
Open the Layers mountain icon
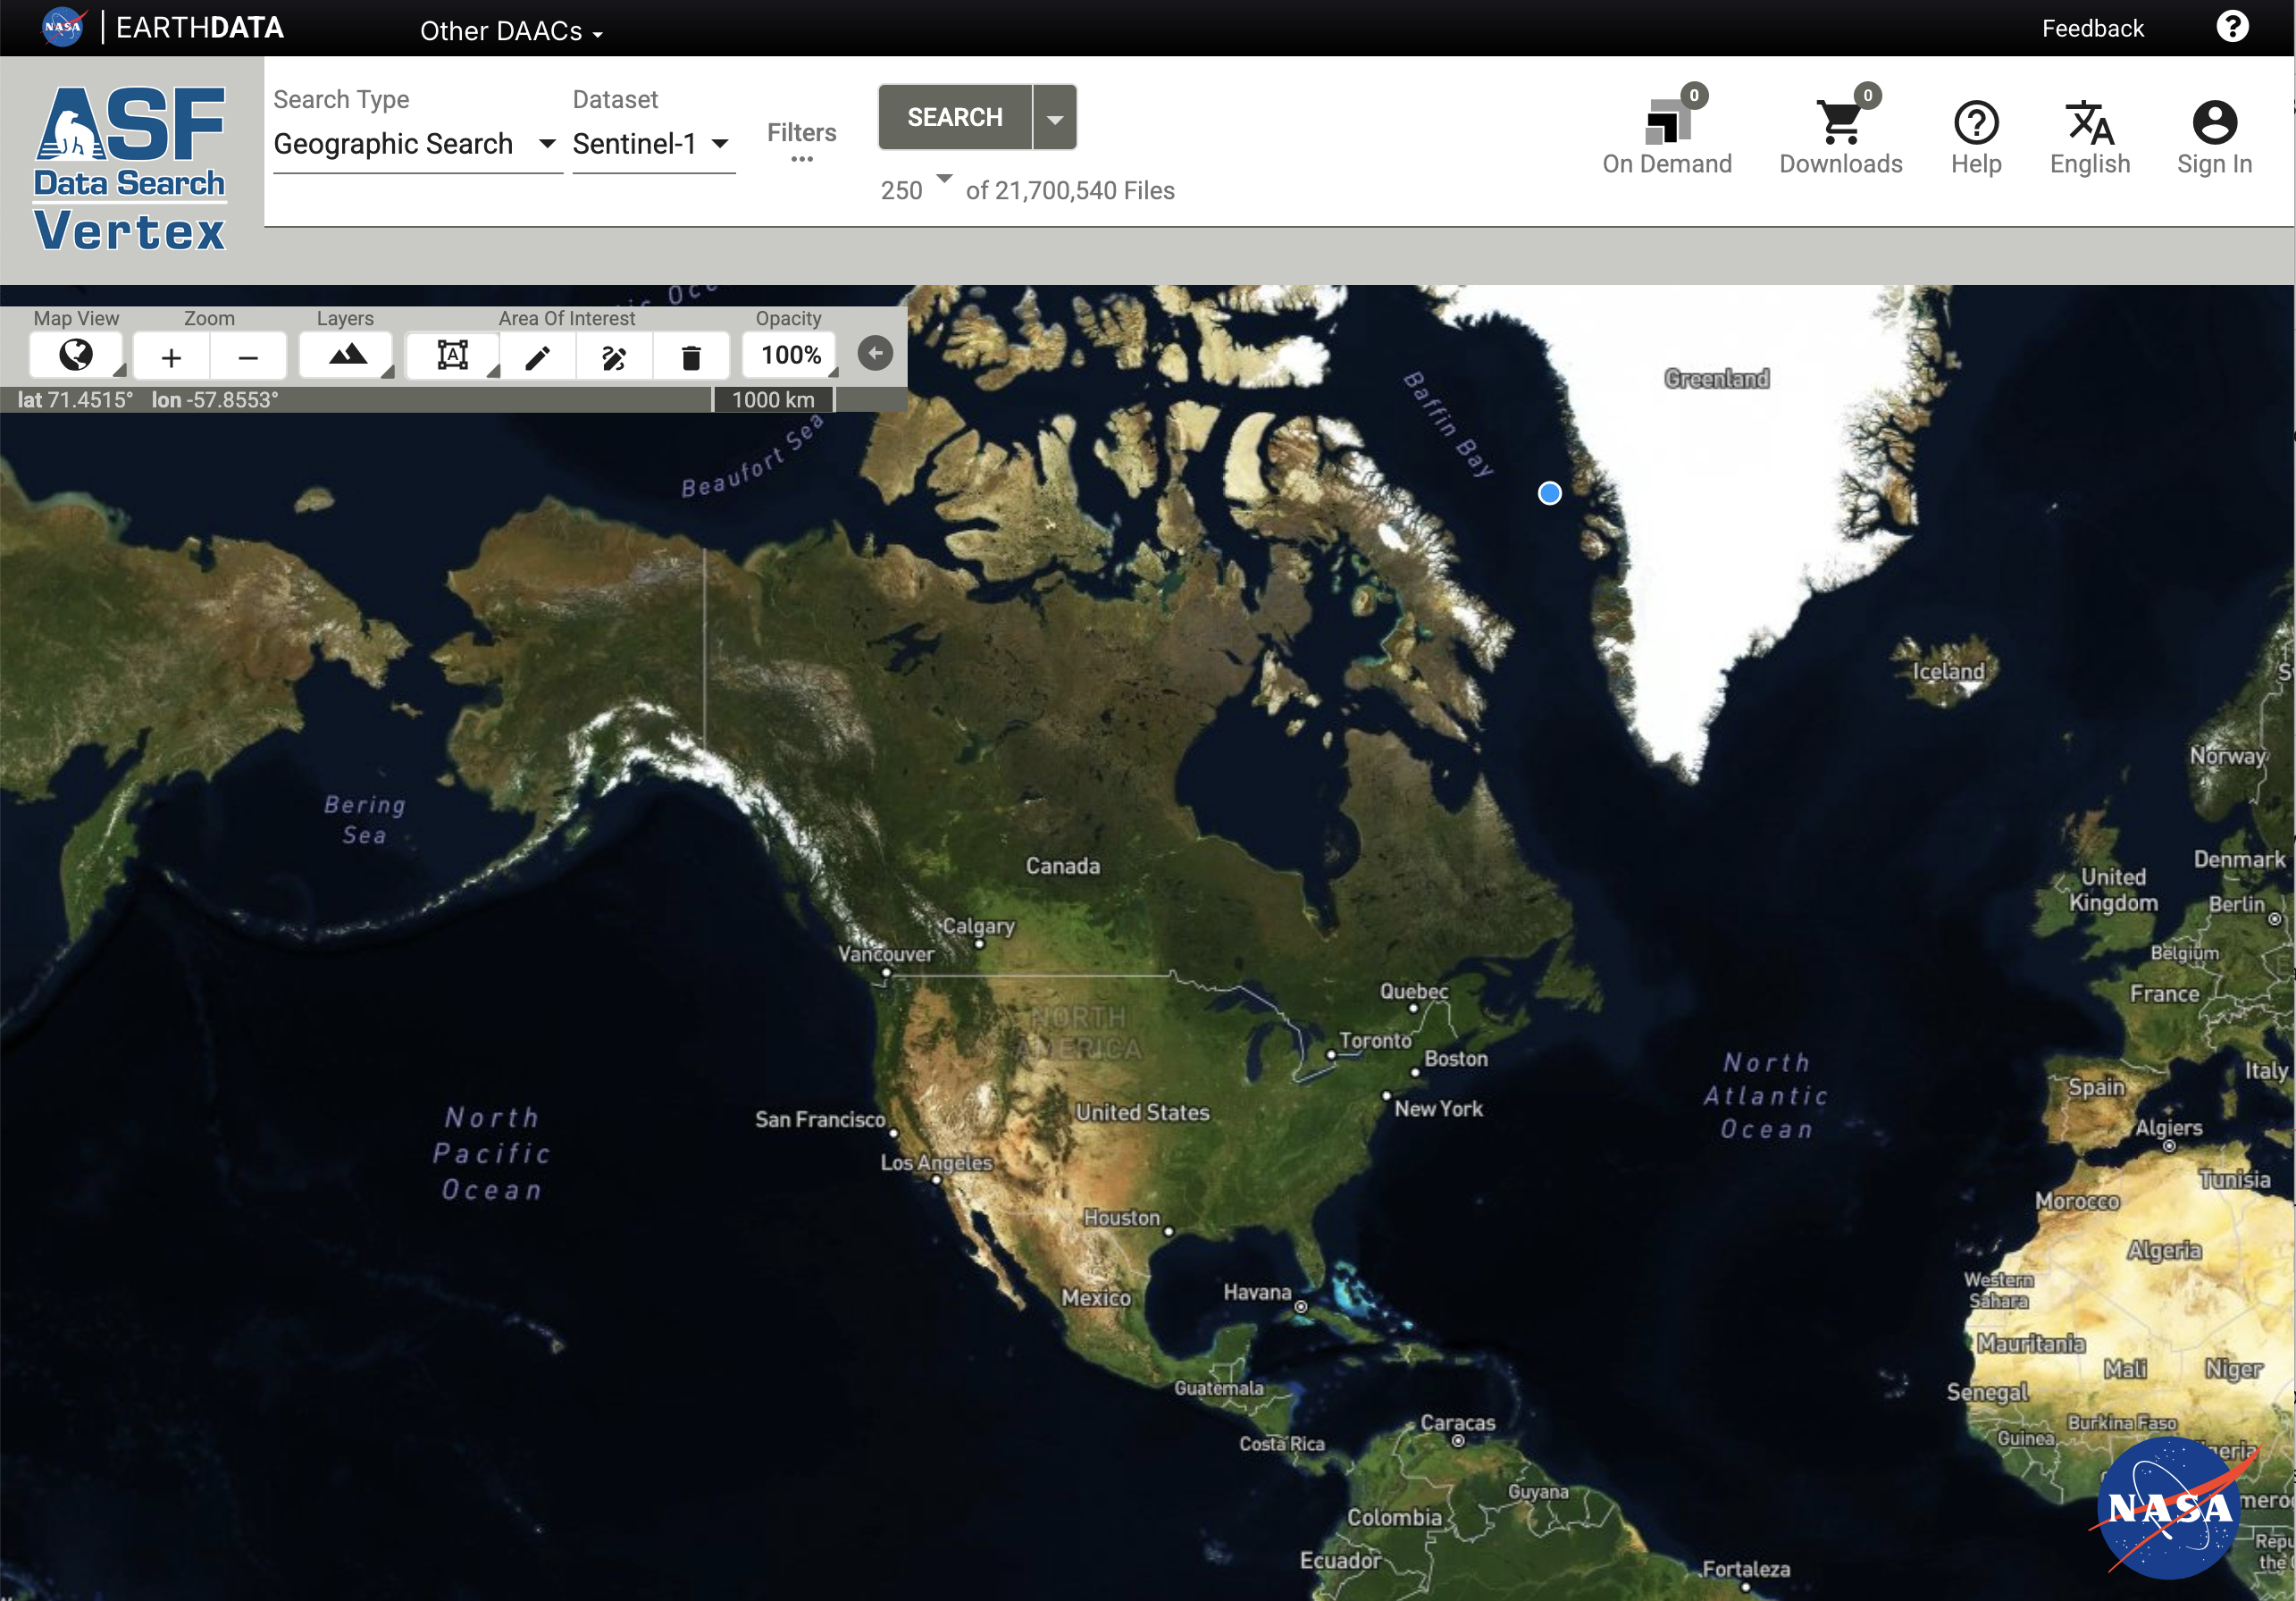click(x=347, y=355)
